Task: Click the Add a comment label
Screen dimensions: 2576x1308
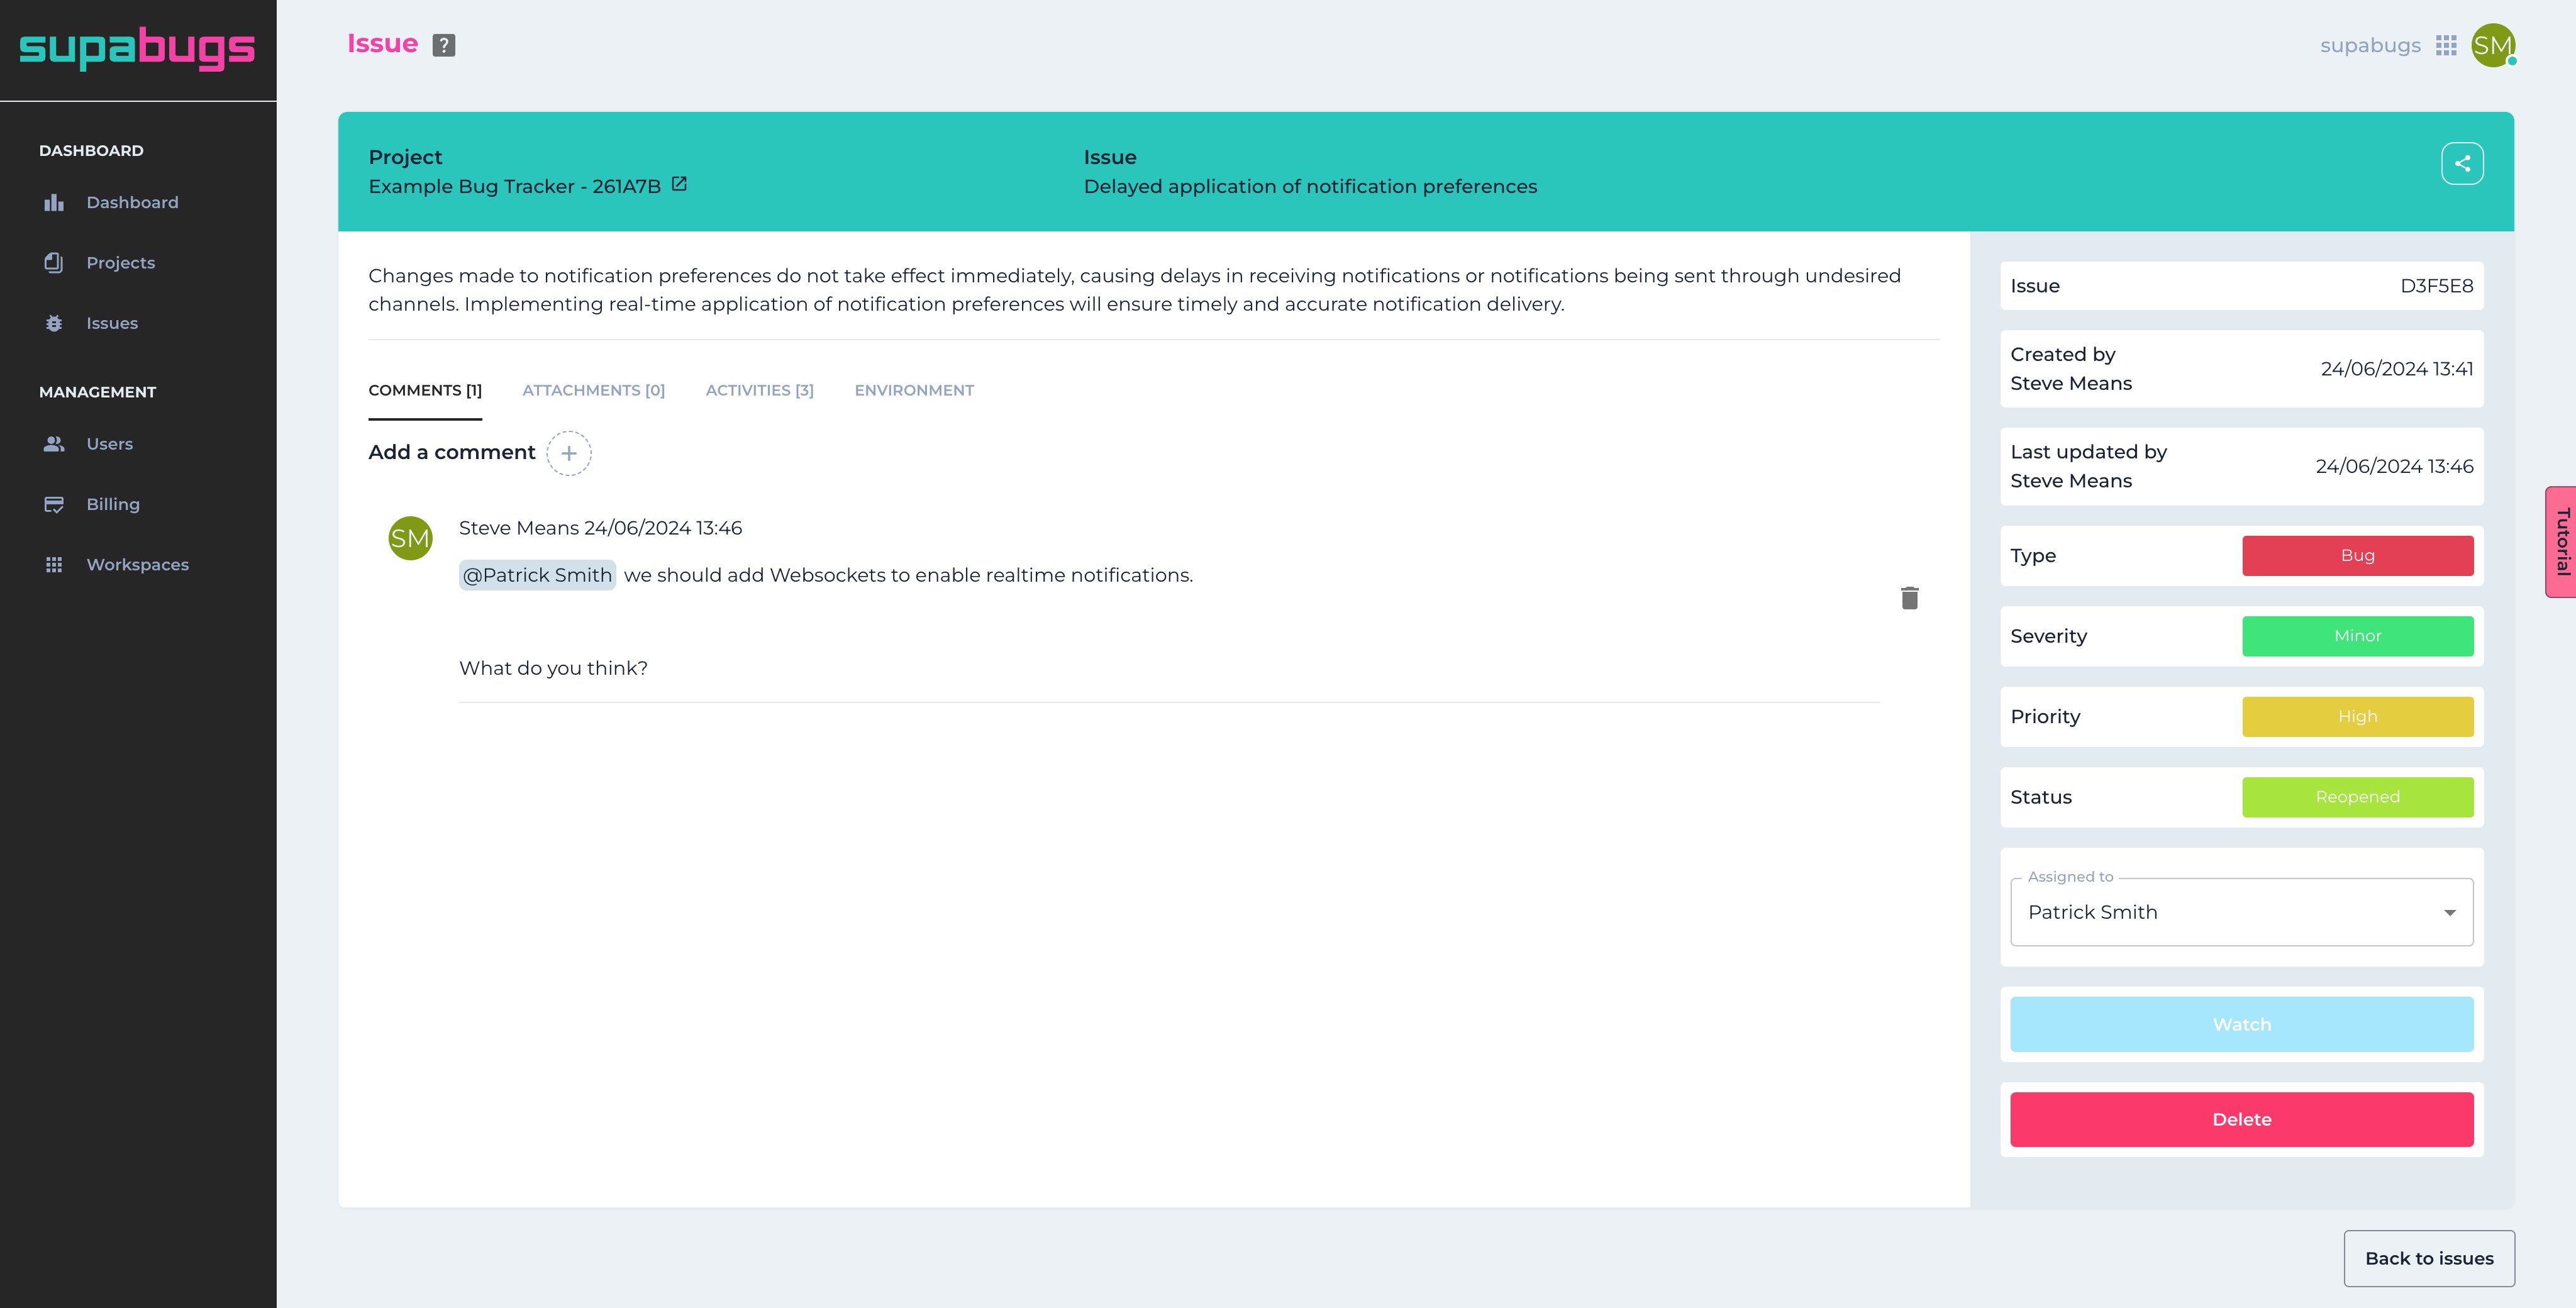Action: (452, 453)
